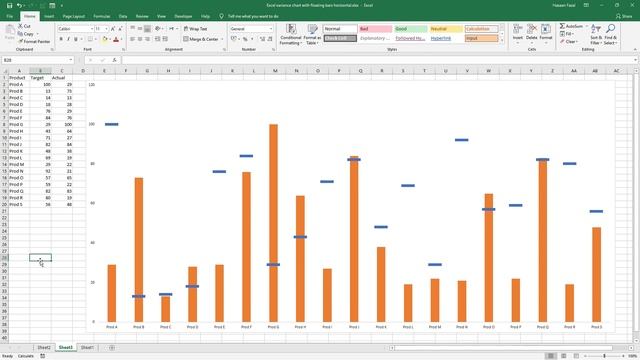Click the Insert Function fx icon
This screenshot has height=360, width=640.
tap(114, 60)
